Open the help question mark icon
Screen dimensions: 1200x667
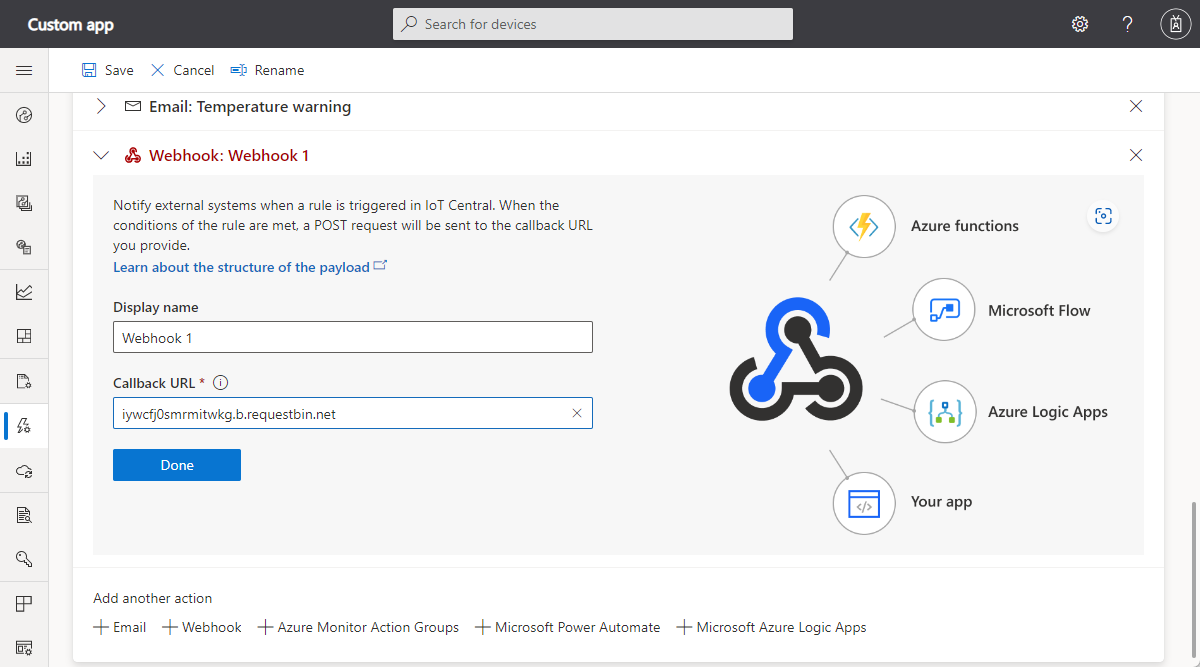(x=1127, y=24)
